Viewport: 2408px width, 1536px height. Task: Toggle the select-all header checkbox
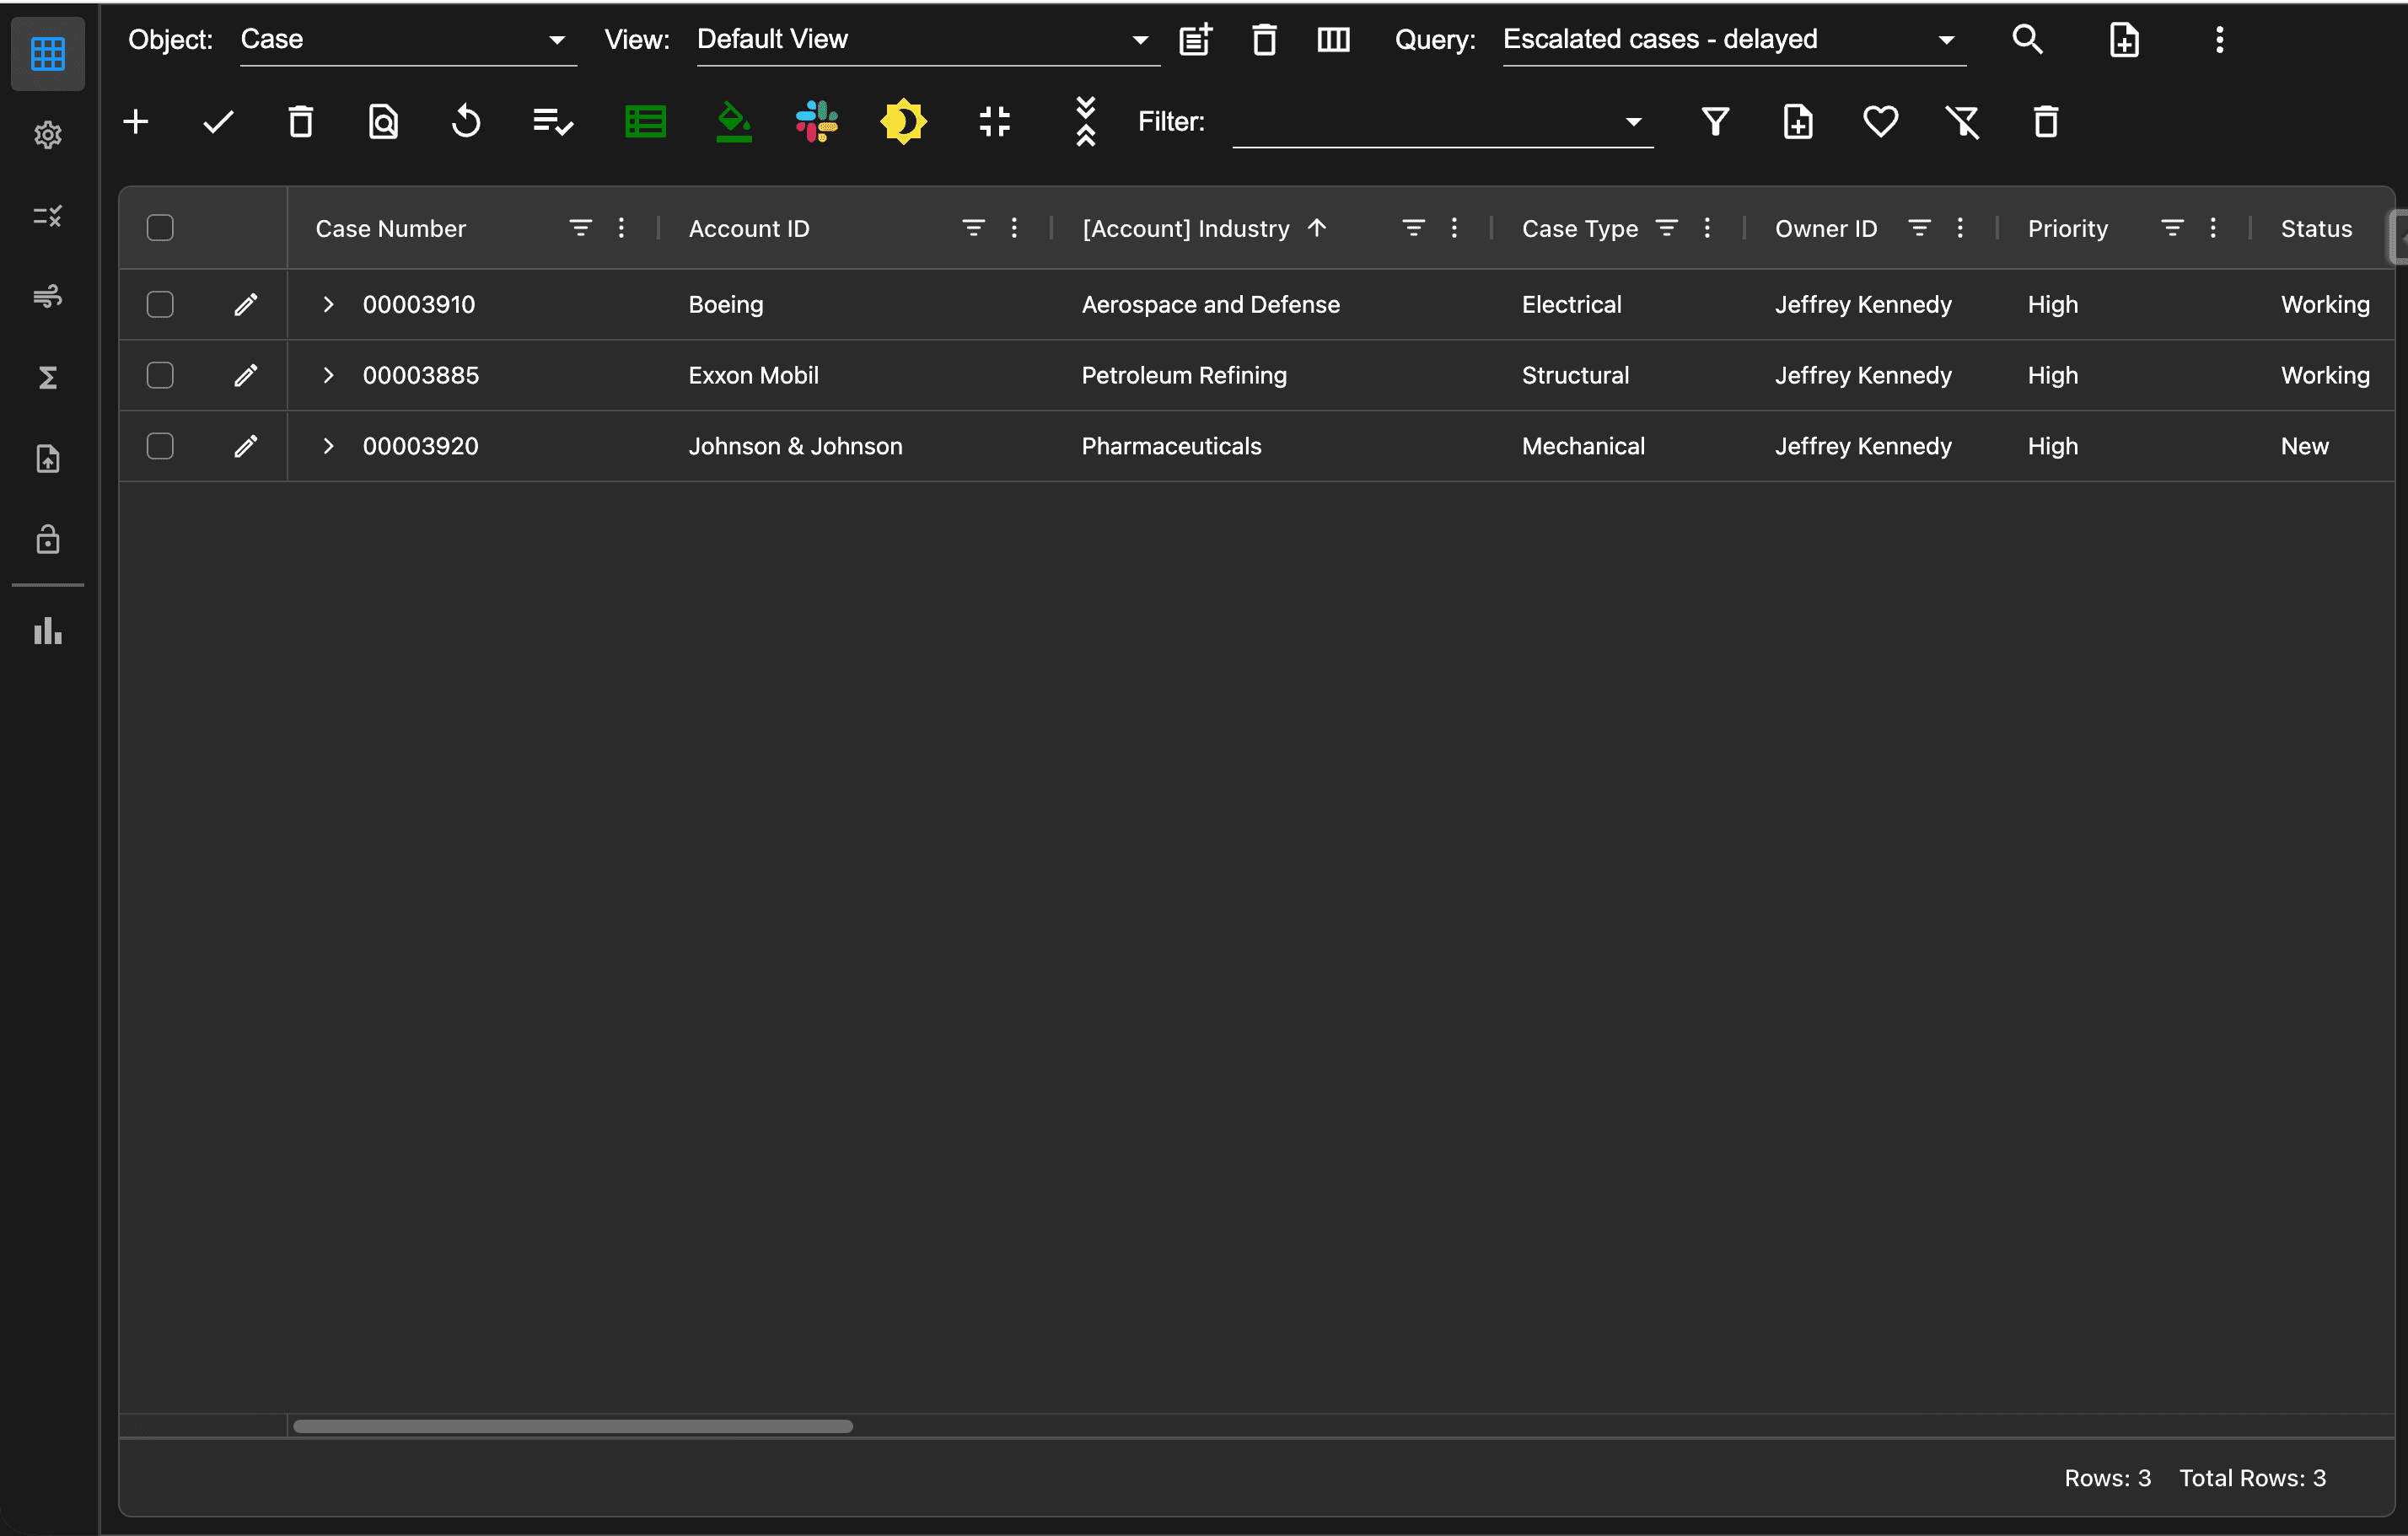[160, 228]
